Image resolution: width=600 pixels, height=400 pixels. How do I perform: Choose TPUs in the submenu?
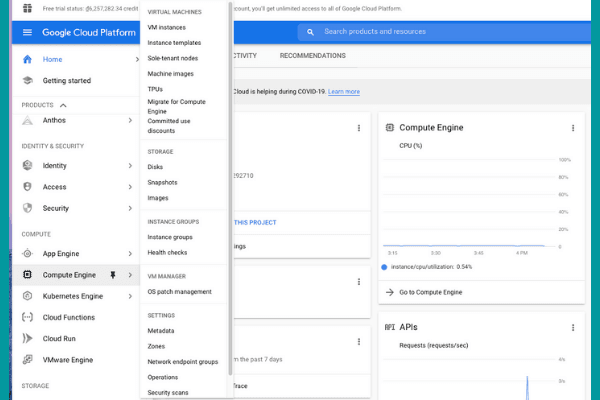155,89
